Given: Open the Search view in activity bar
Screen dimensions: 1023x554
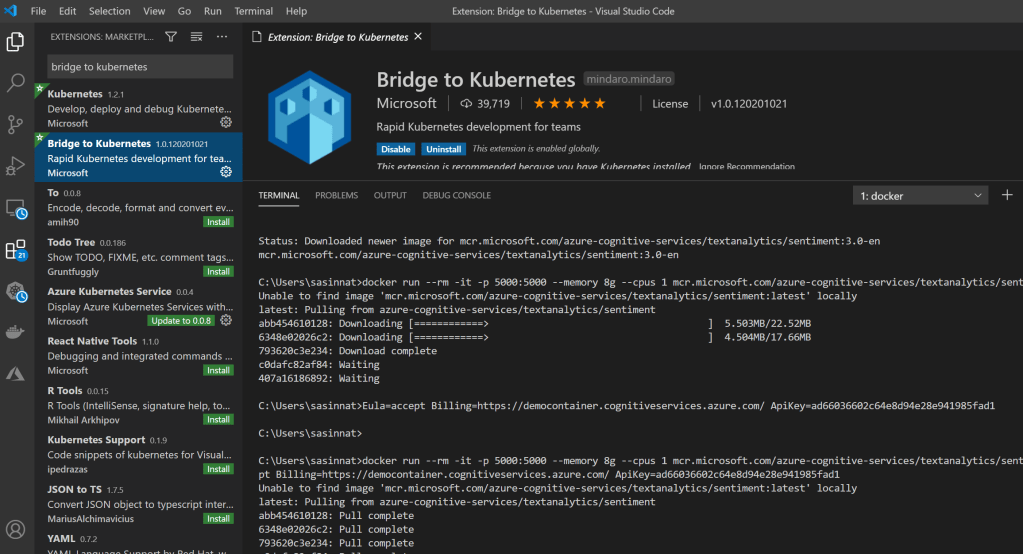Looking at the screenshot, I should tap(16, 83).
